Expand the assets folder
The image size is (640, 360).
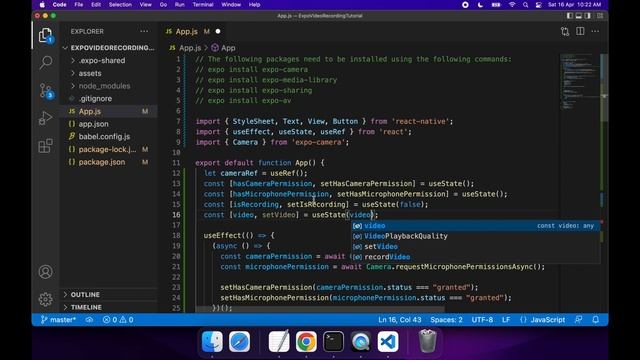(x=109, y=73)
